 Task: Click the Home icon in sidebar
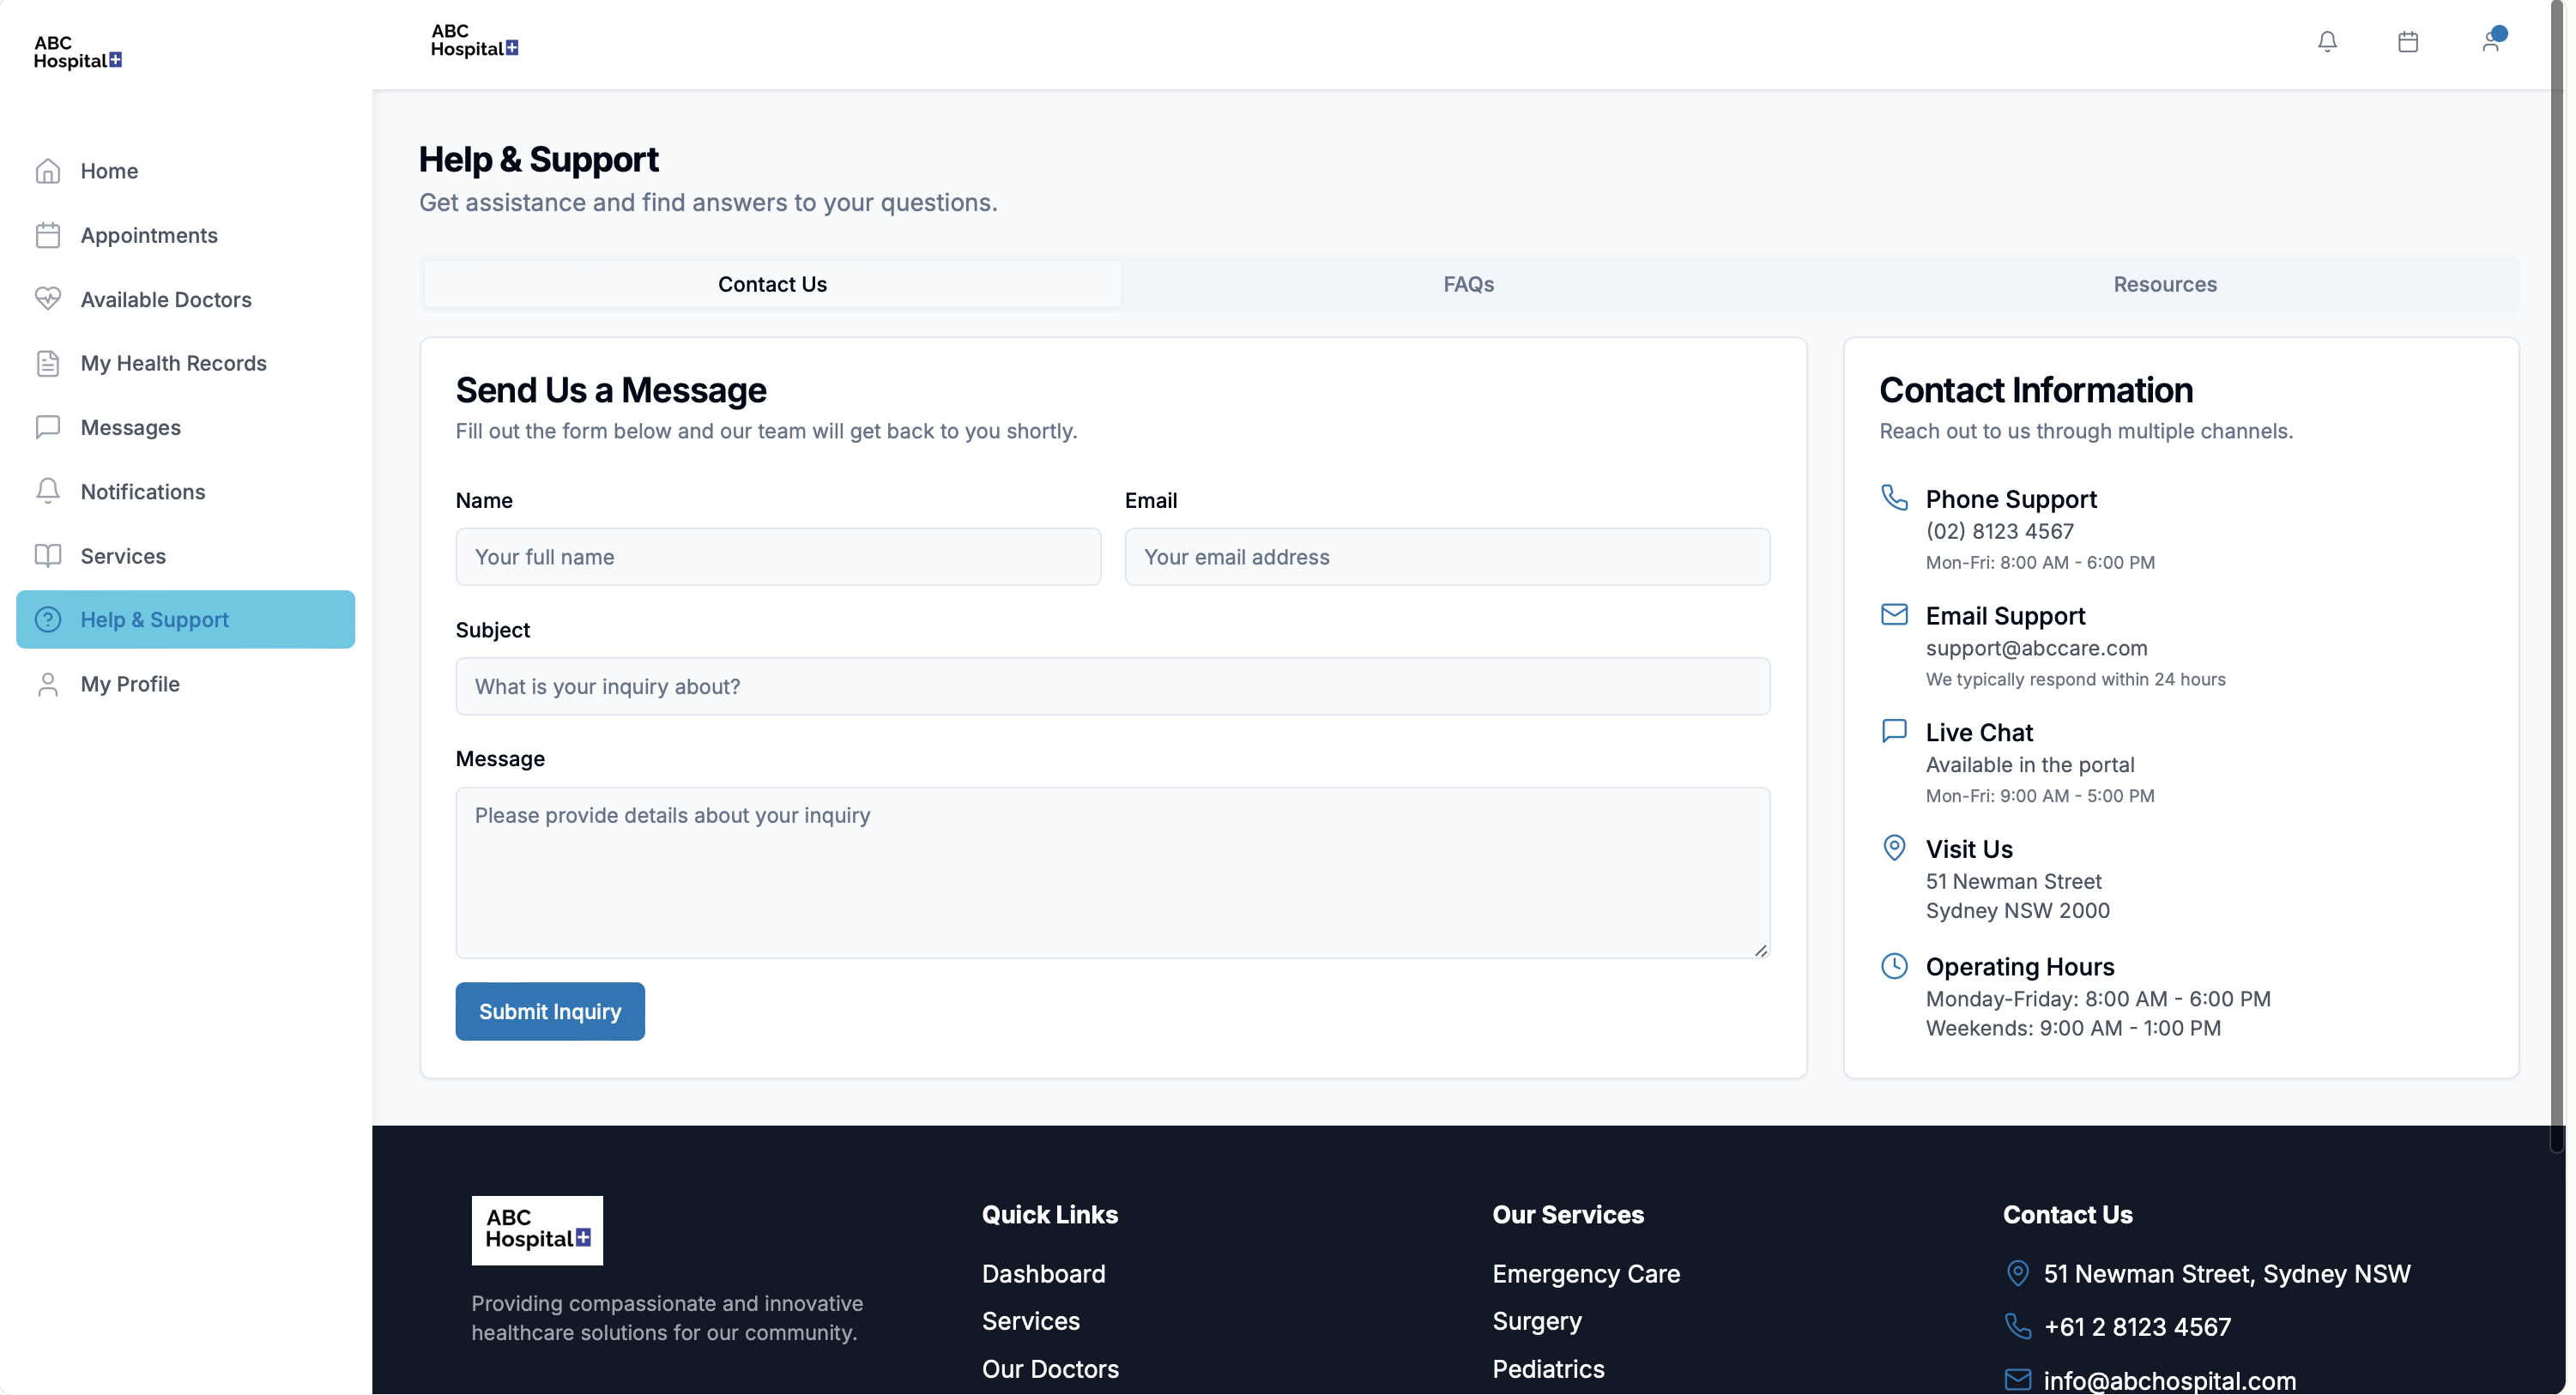click(x=48, y=171)
